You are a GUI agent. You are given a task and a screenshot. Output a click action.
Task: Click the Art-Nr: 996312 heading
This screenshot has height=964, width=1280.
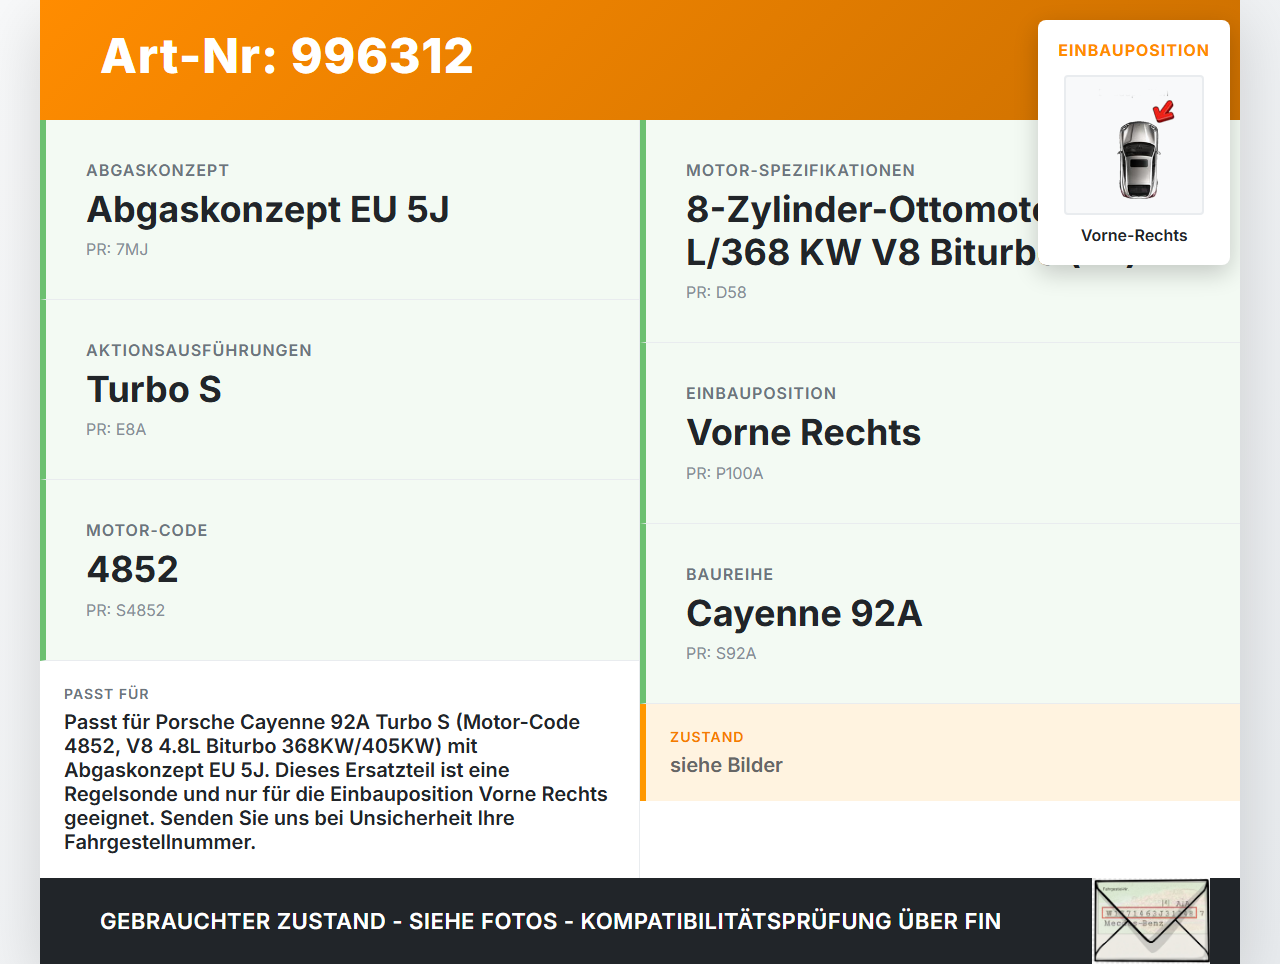287,56
